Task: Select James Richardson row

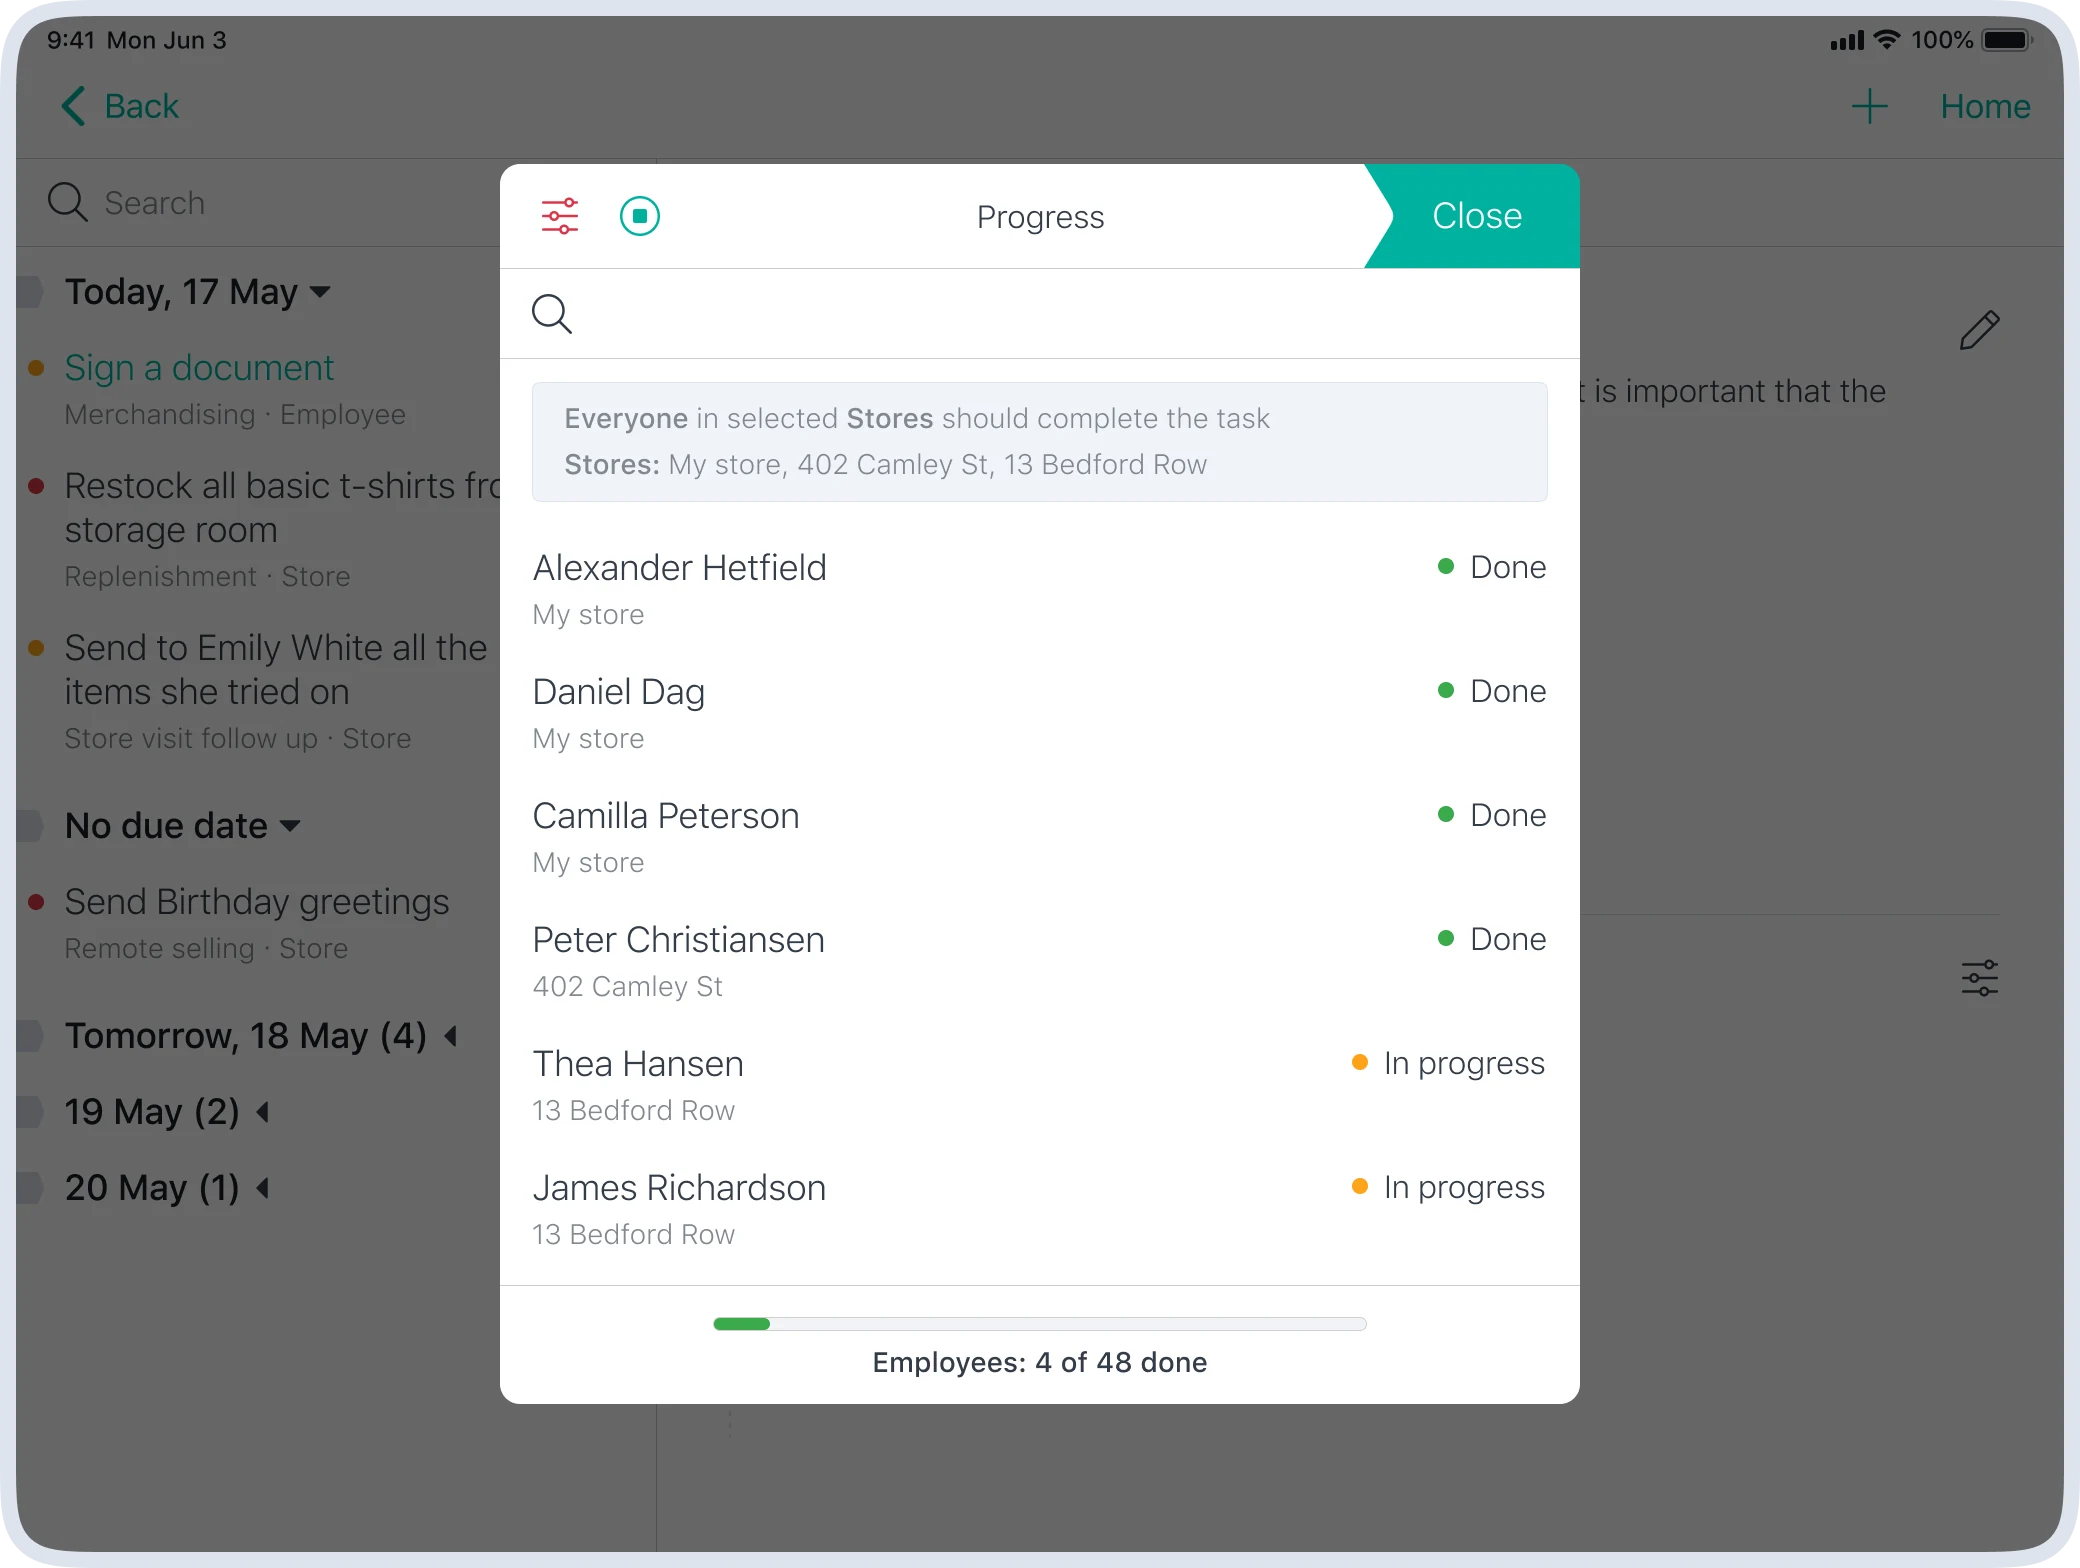Action: pyautogui.click(x=1040, y=1209)
